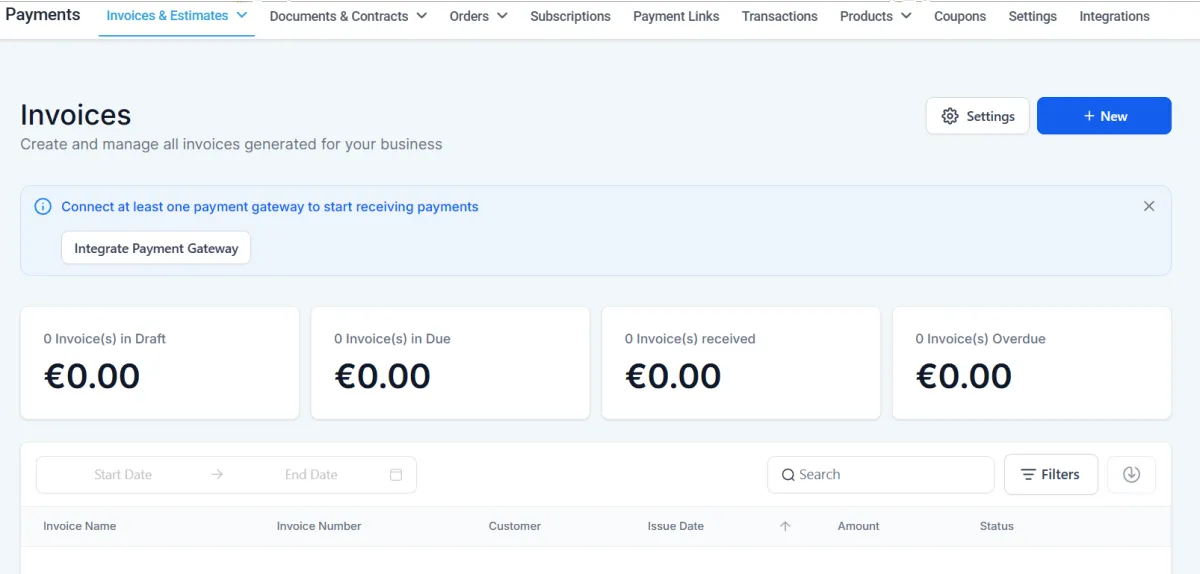1200x574 pixels.
Task: Open the invoice Settings gear button
Action: [x=977, y=116]
